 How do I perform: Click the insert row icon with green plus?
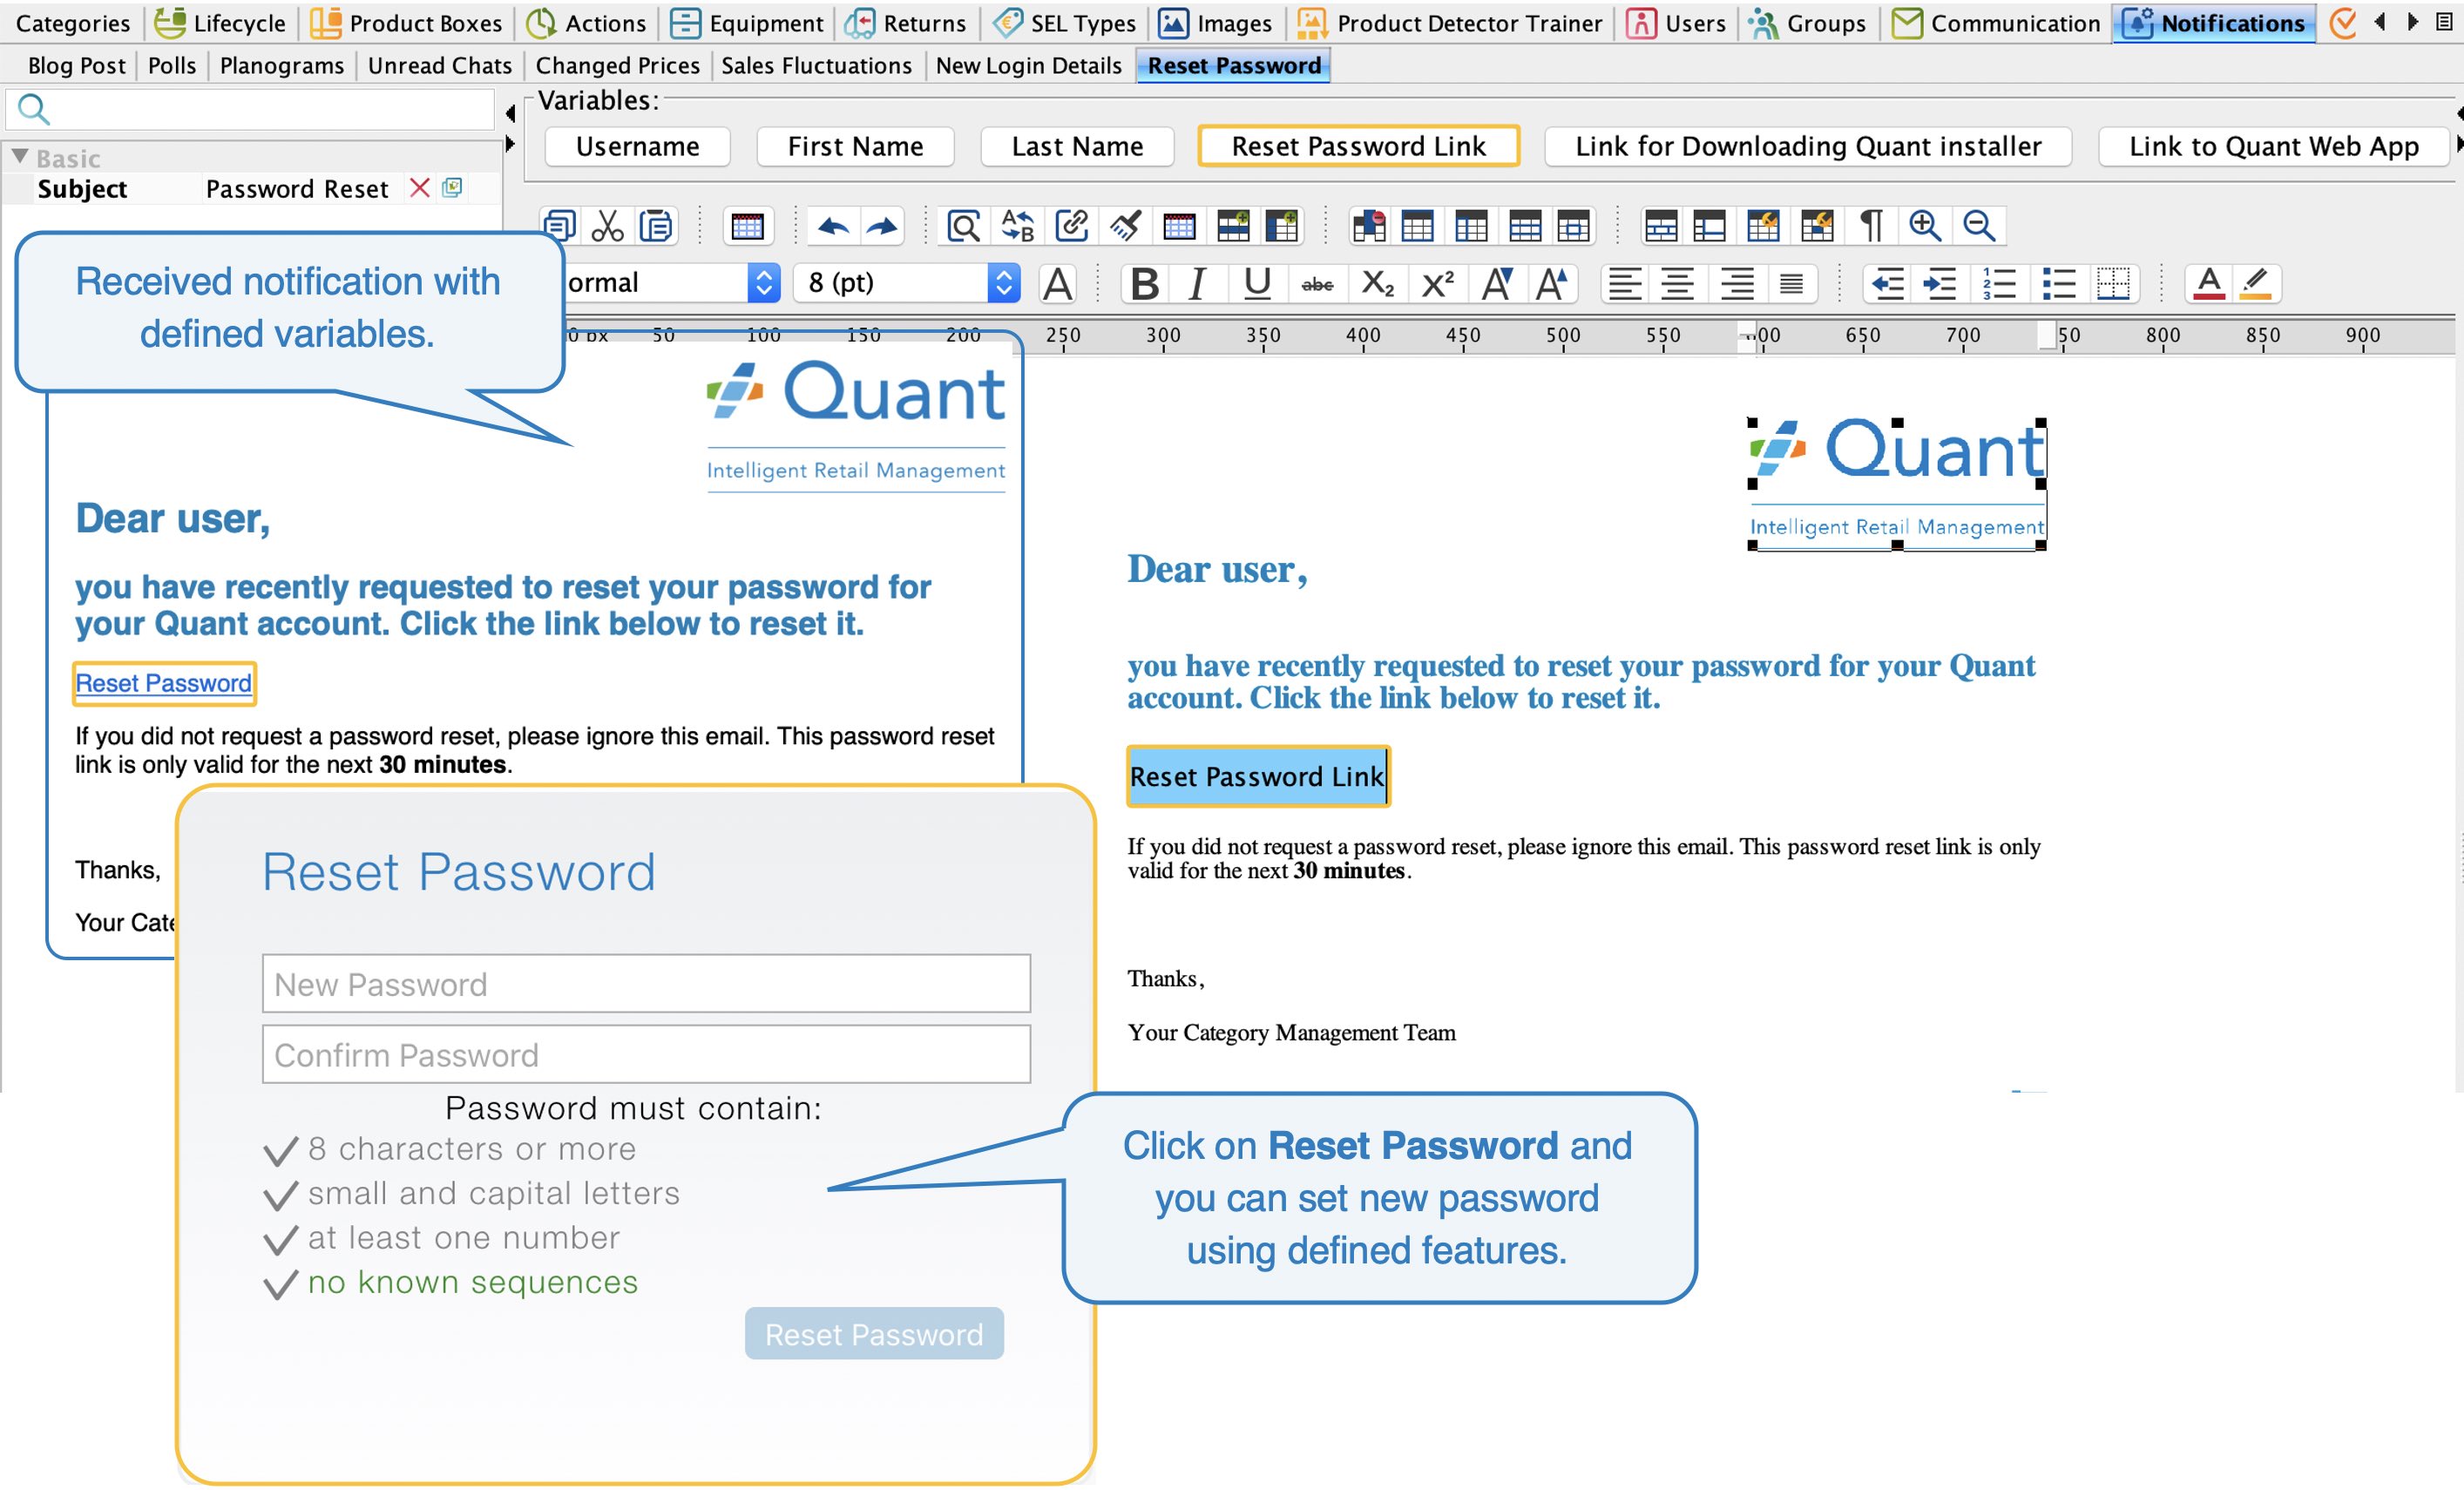pos(1233,226)
